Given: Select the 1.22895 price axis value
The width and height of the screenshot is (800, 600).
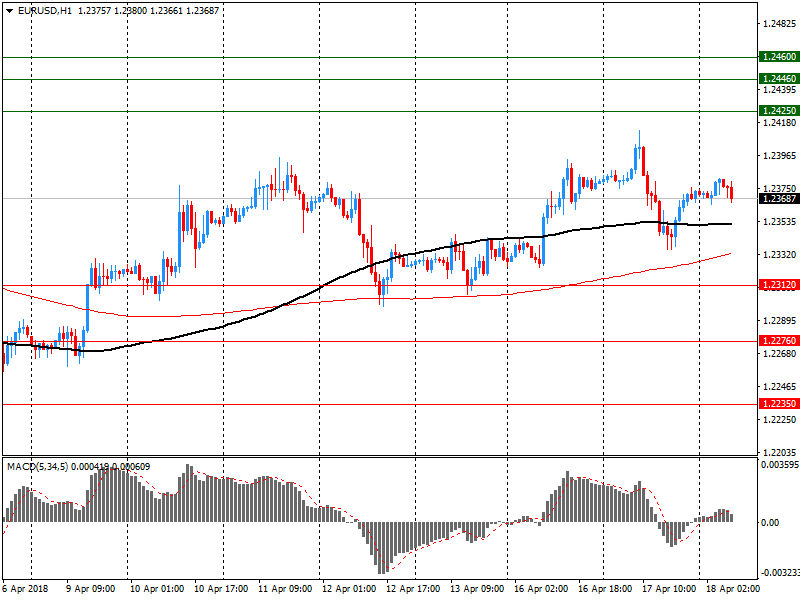Looking at the screenshot, I should (780, 320).
